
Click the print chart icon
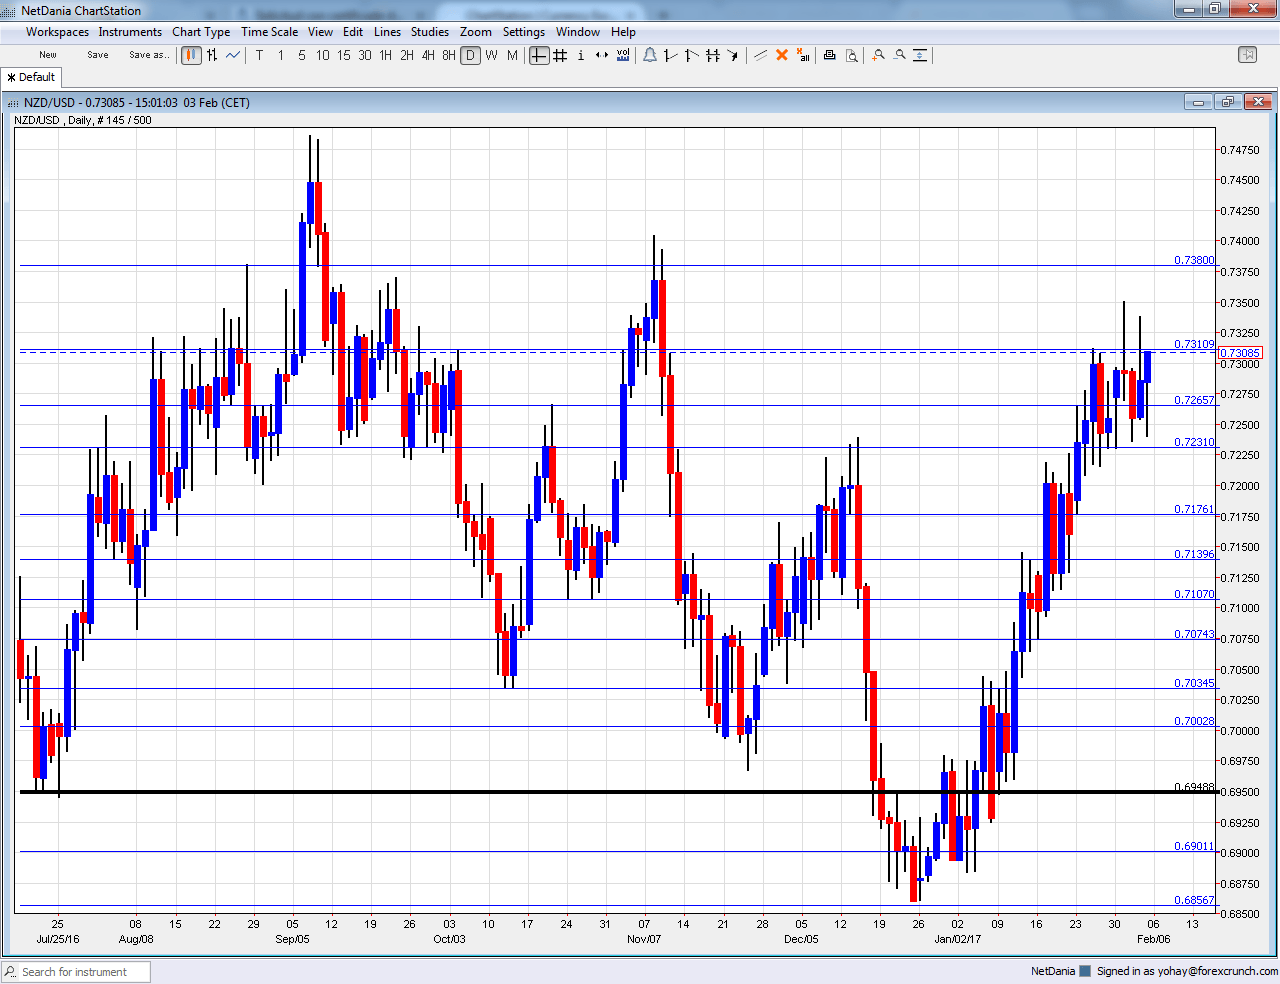[x=829, y=55]
